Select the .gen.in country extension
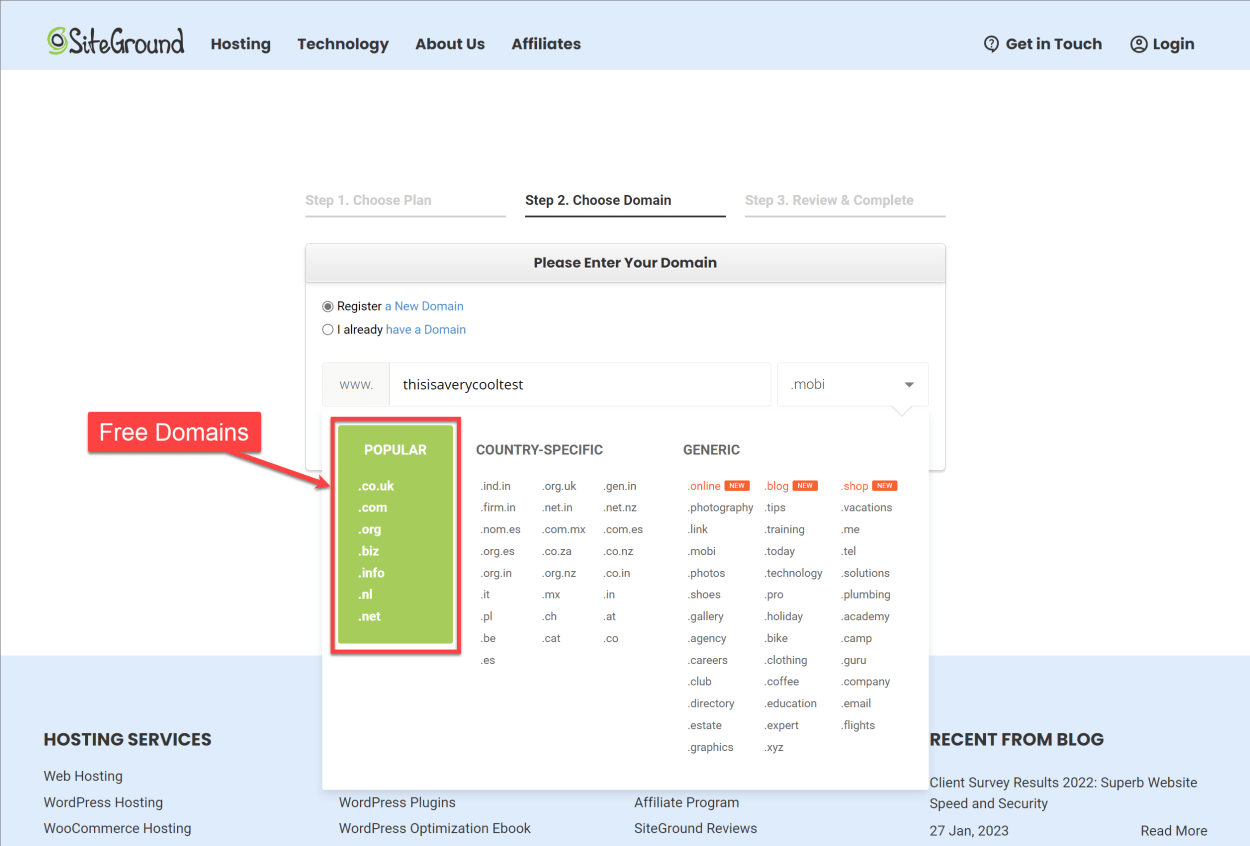 tap(621, 486)
